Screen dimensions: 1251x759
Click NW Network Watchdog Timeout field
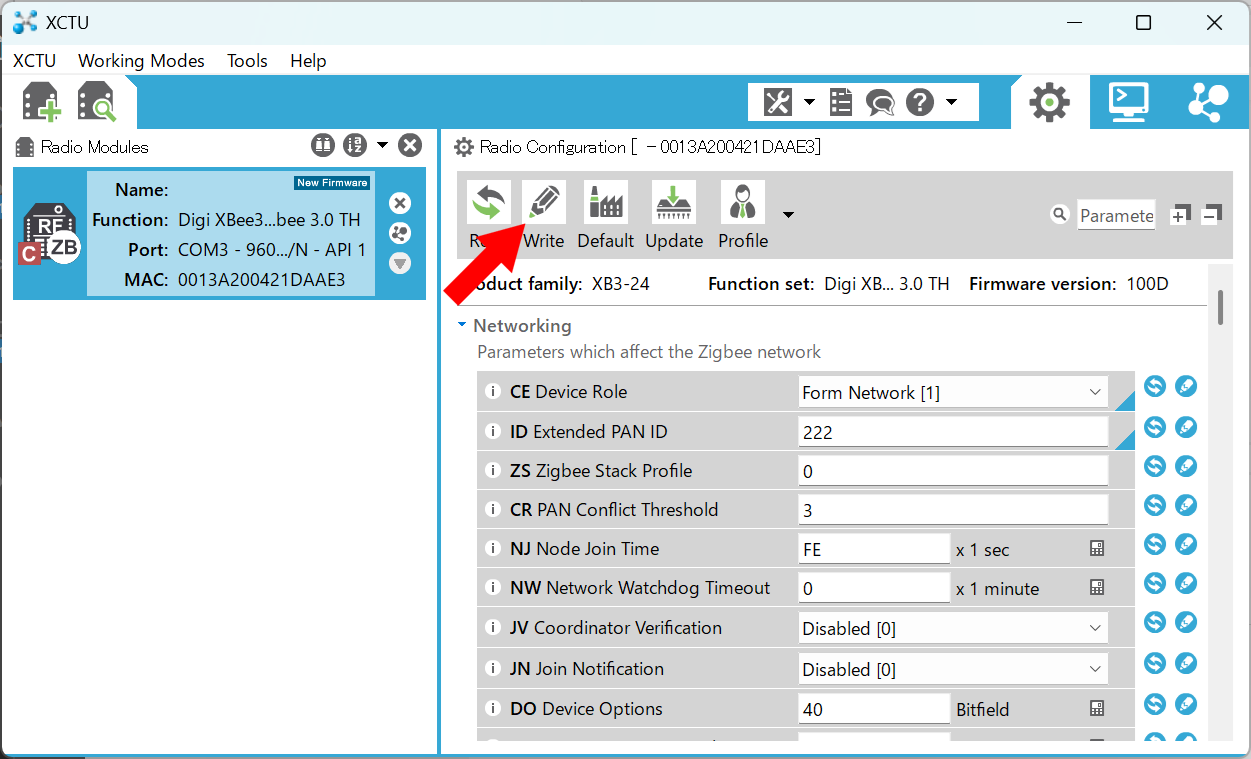click(874, 588)
